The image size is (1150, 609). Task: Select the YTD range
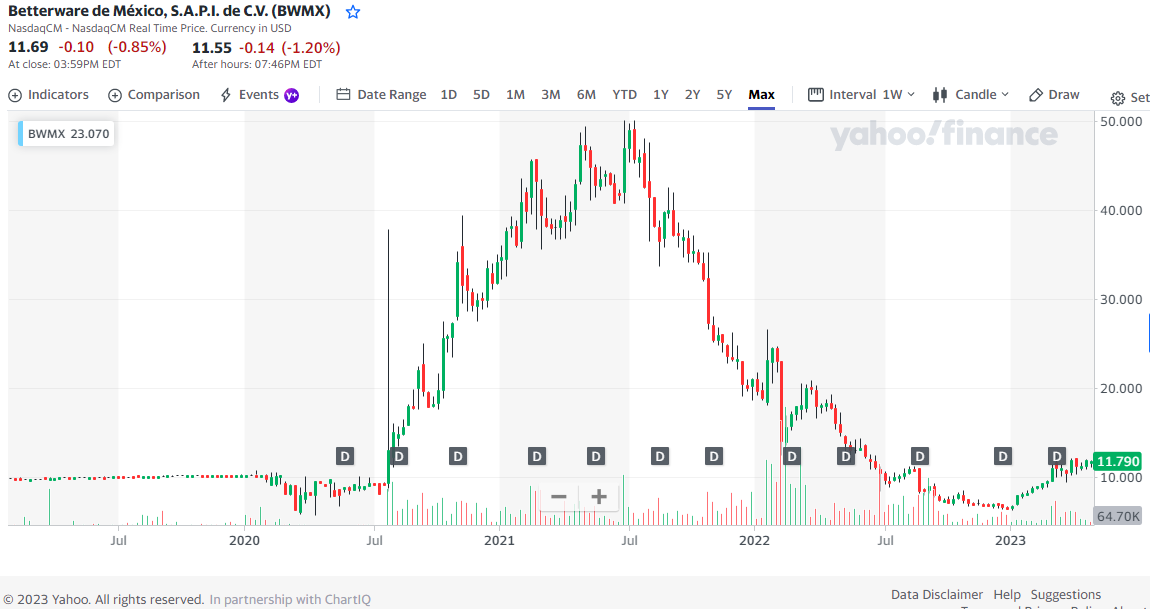625,95
